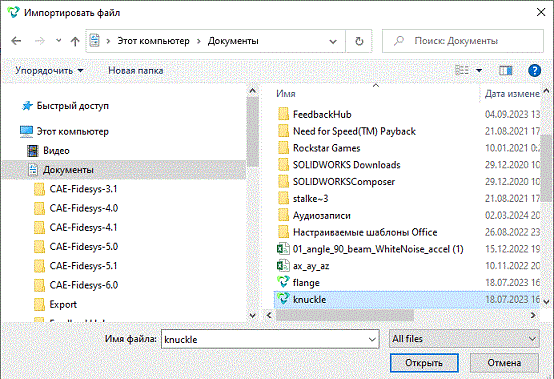Select Need for Speed(TM) Payback folder

[x=354, y=131]
